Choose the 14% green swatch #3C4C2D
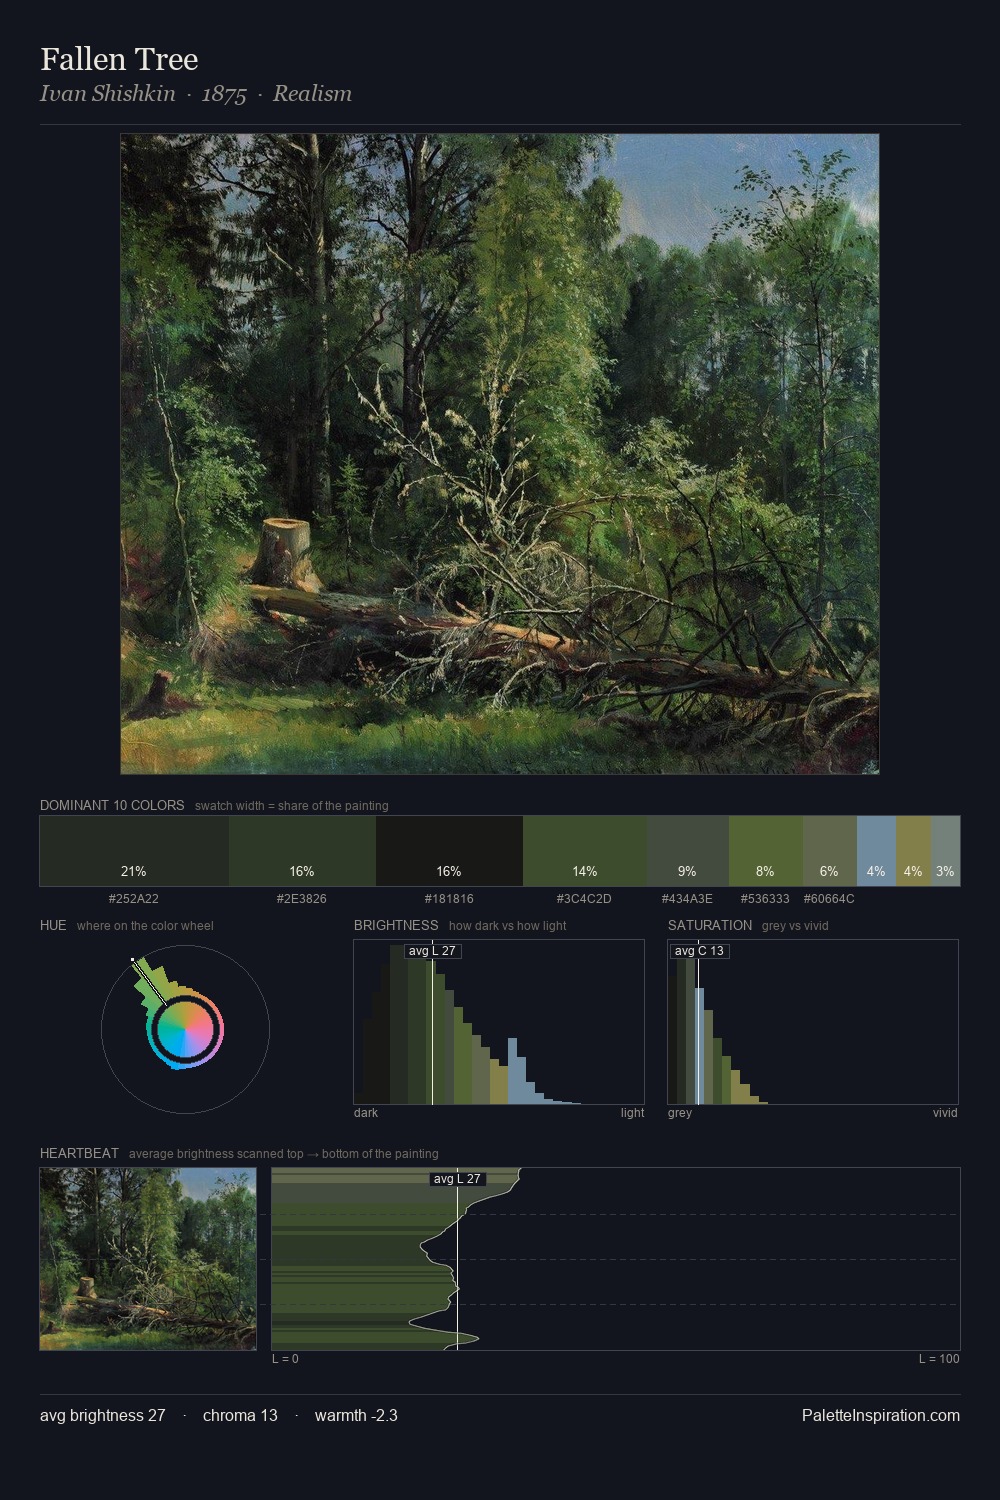Screen dimensions: 1000x1500 [x=585, y=851]
